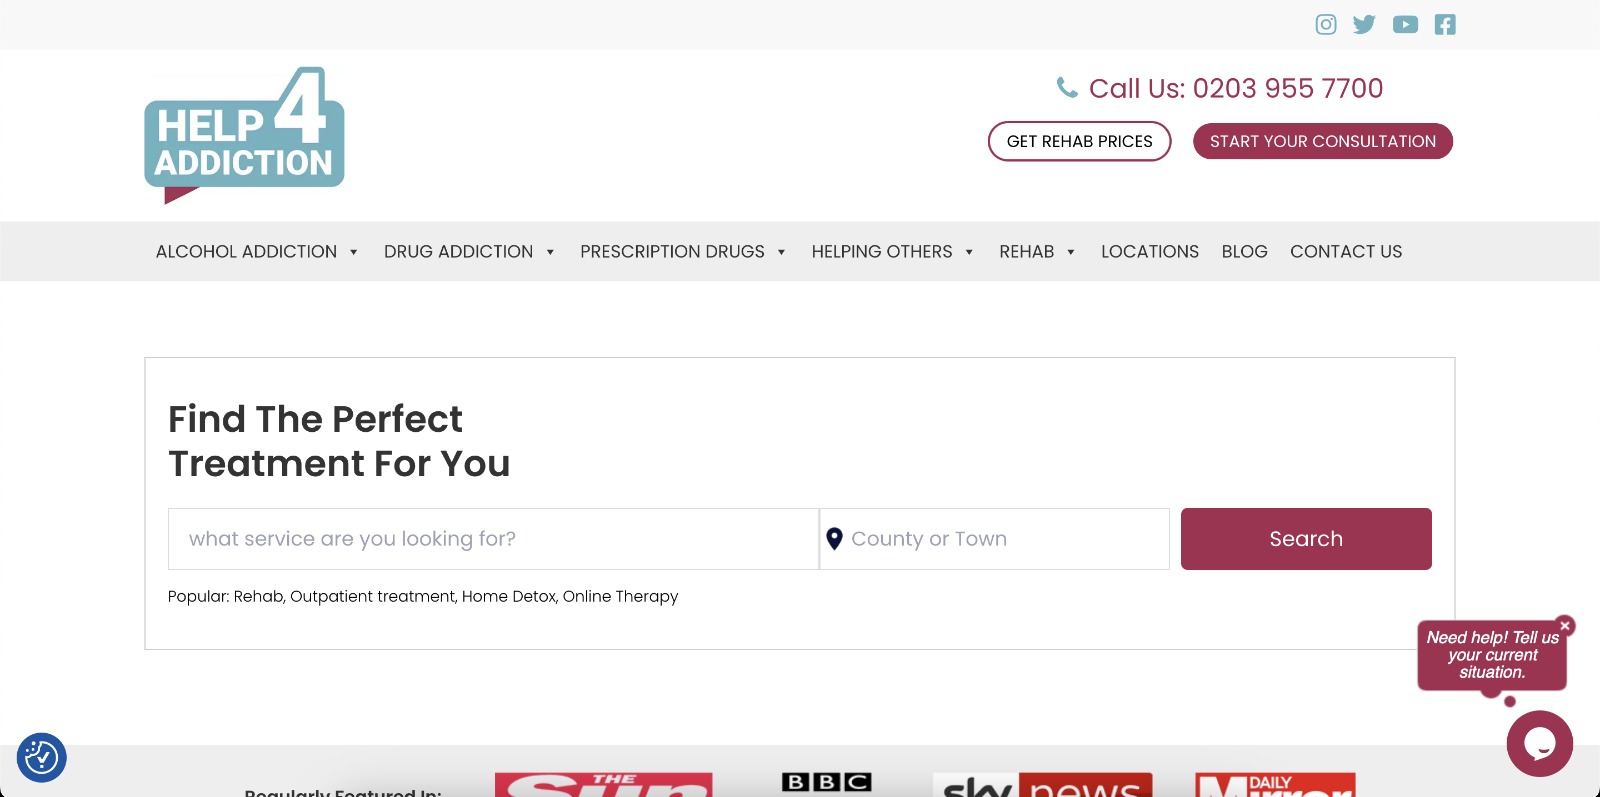Expand the Alcohol Addiction menu
Viewport: 1600px width, 797px height.
(257, 252)
